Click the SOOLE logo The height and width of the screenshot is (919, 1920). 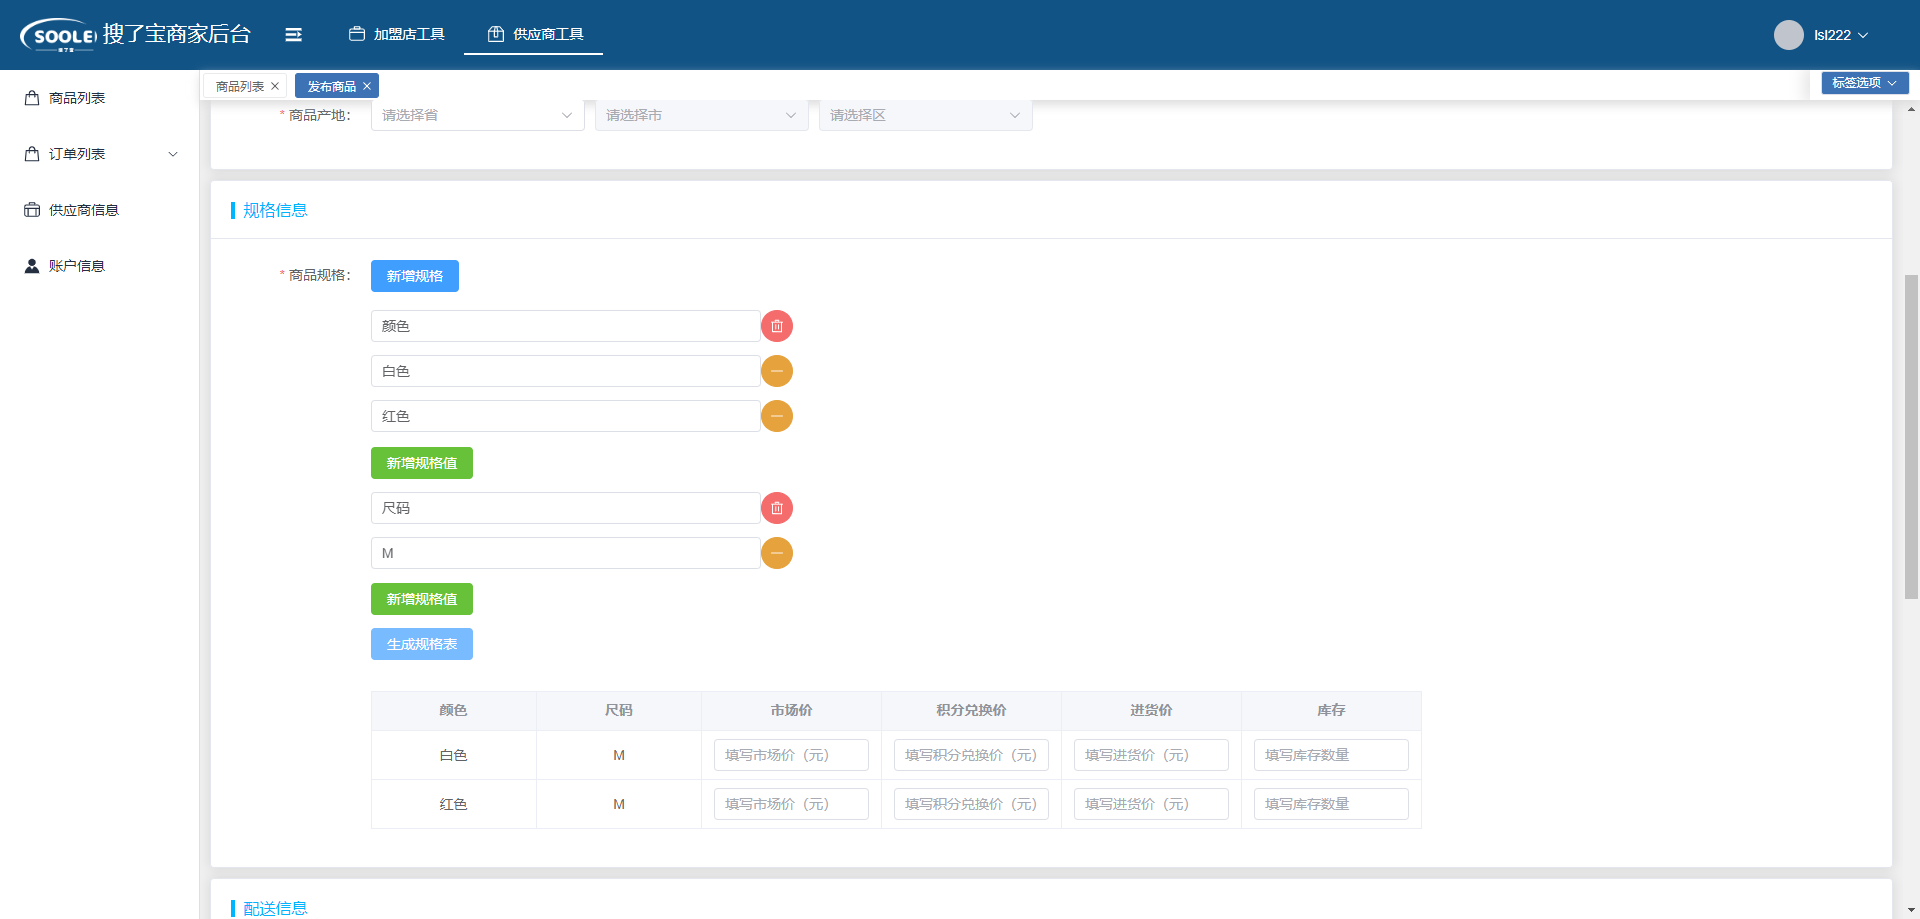59,35
